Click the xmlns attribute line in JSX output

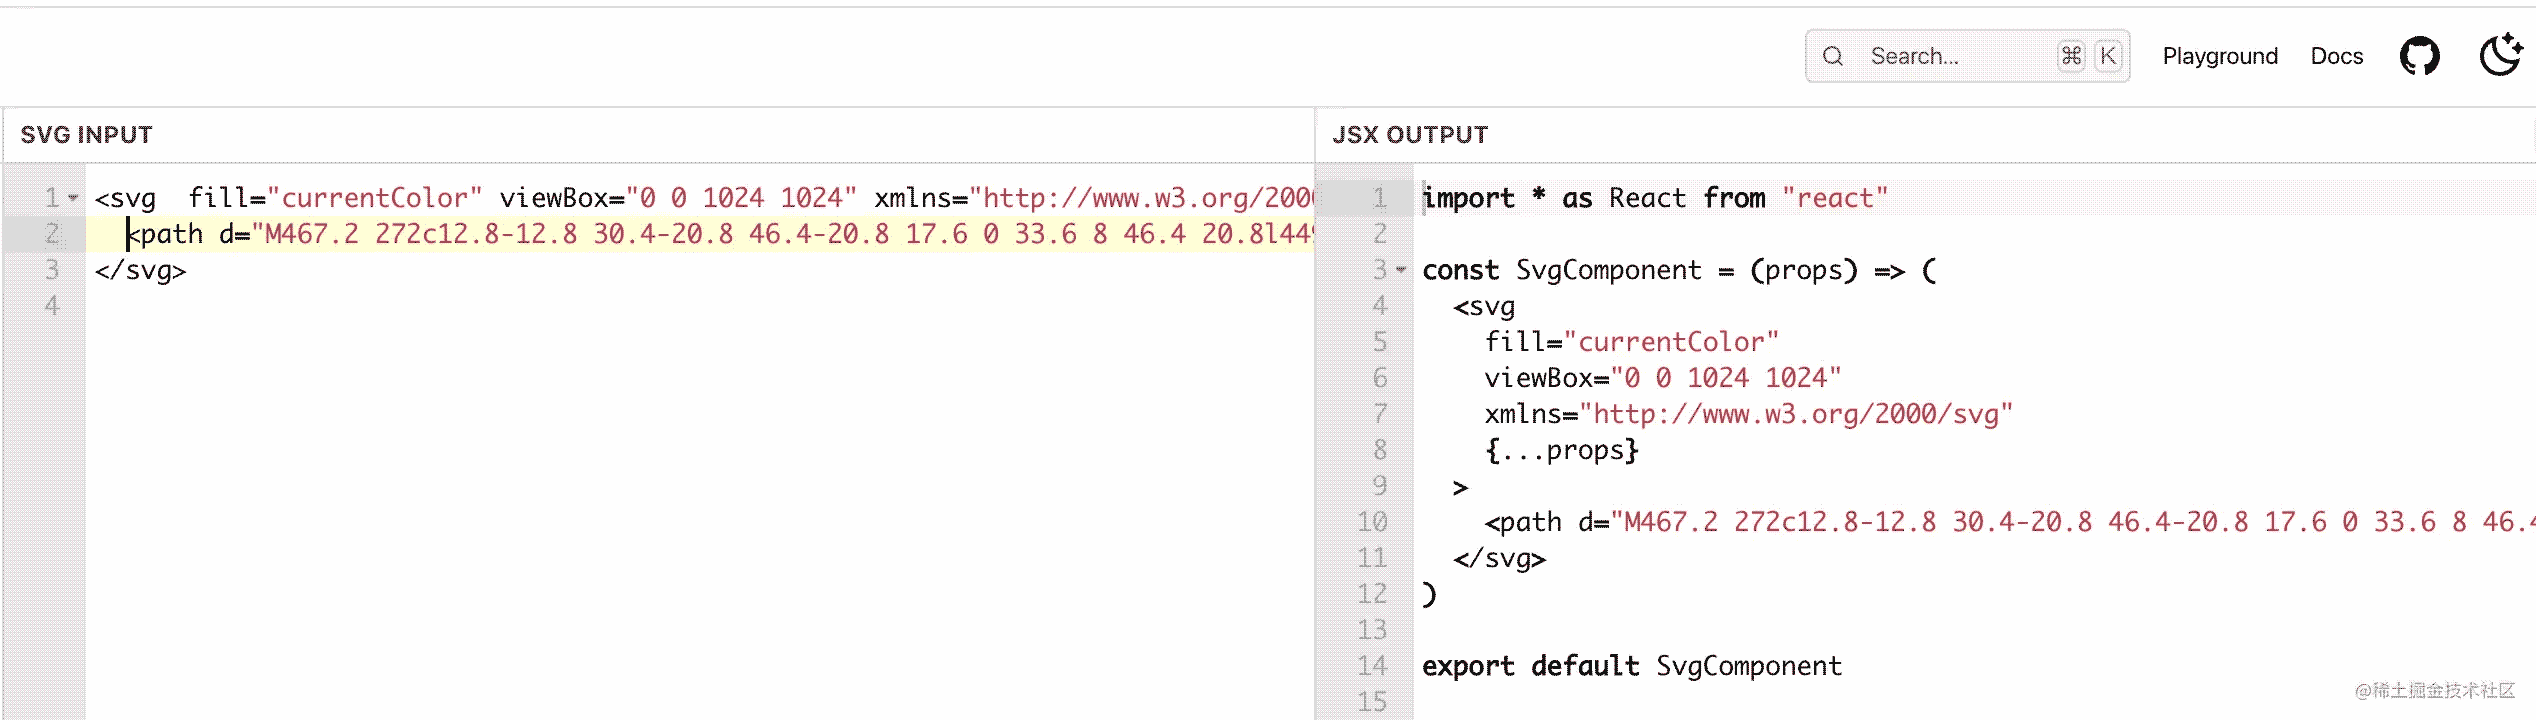click(1748, 414)
